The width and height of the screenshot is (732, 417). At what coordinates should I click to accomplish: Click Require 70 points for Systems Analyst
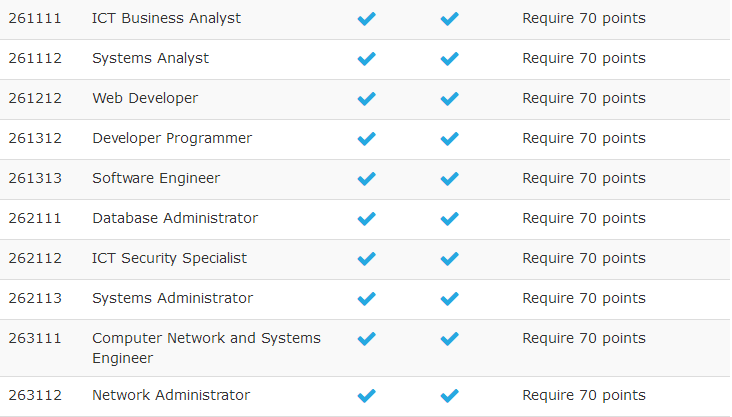click(x=584, y=58)
